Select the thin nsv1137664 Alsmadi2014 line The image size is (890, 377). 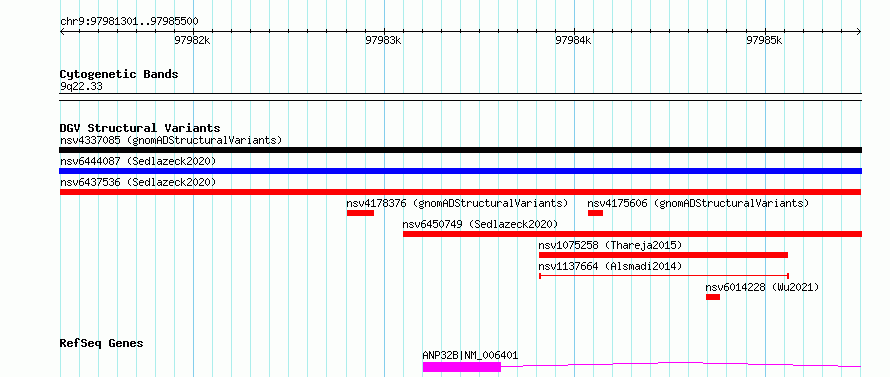(664, 276)
